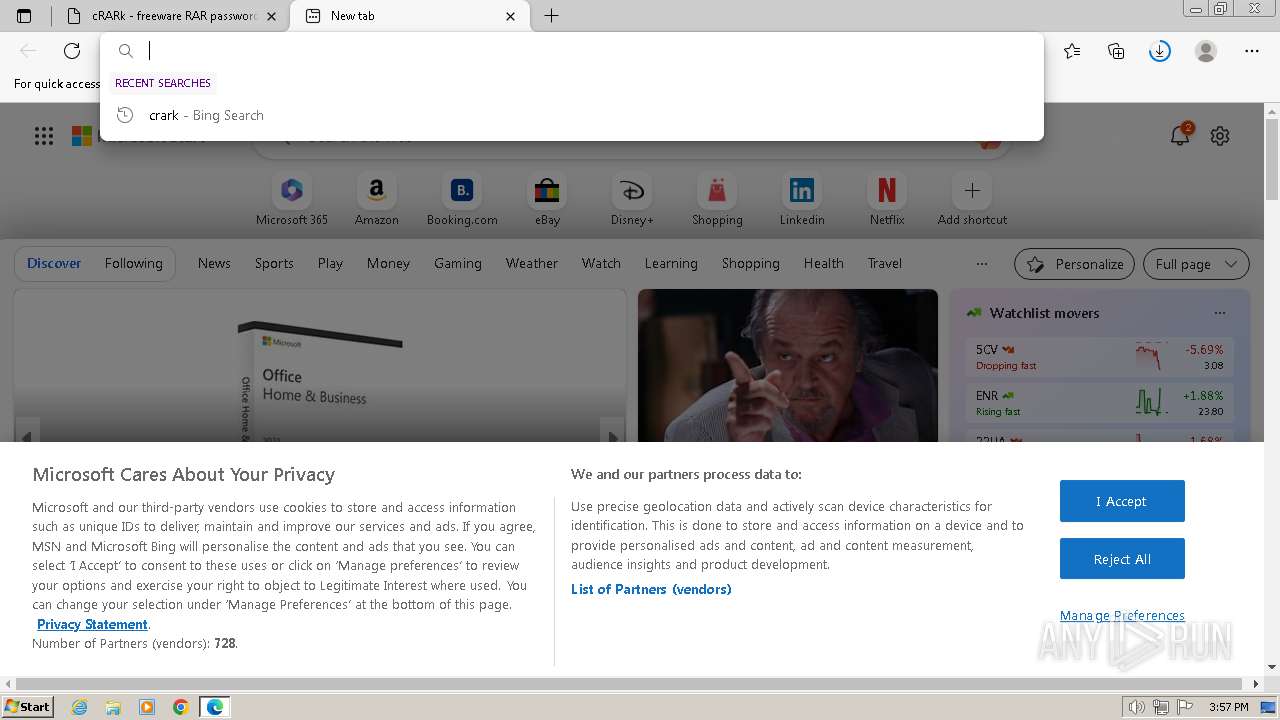
Task: Open the Play category
Action: [x=330, y=263]
